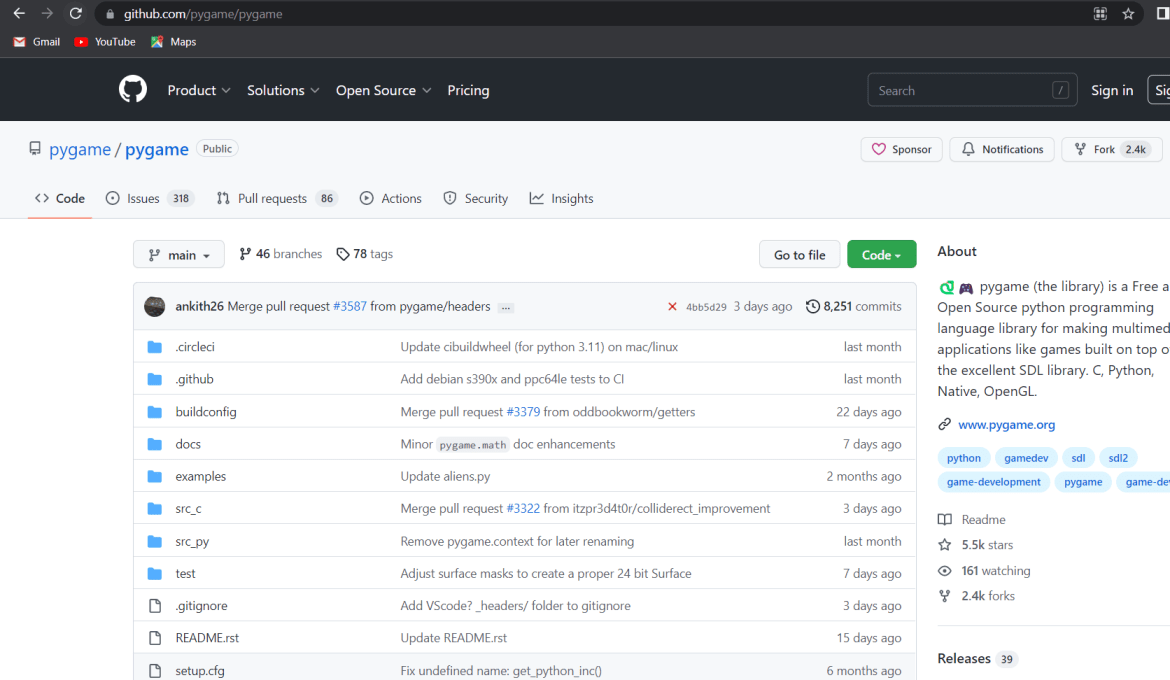View the 8,251 commits history
Screen dimensions: 1170x680
coord(854,306)
